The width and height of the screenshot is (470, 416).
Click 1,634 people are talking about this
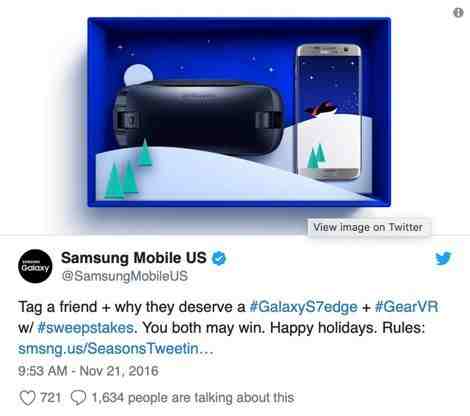pyautogui.click(x=193, y=398)
